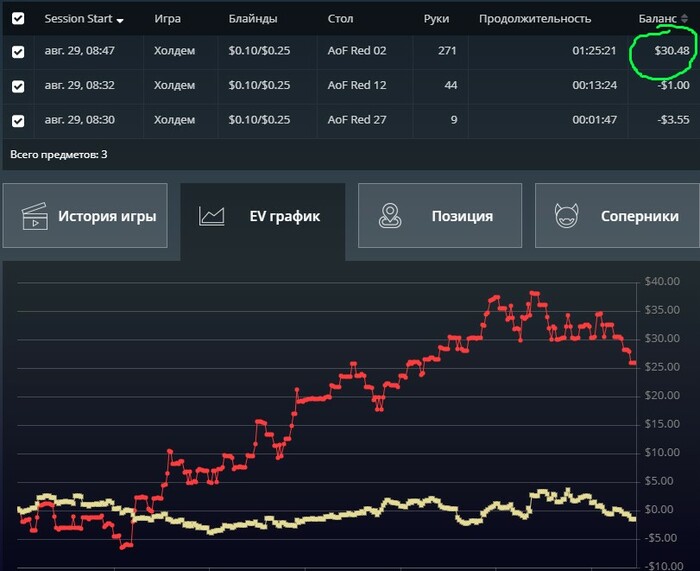This screenshot has width=700, height=571.
Task: Click the $30.48 balance value
Action: 672,51
